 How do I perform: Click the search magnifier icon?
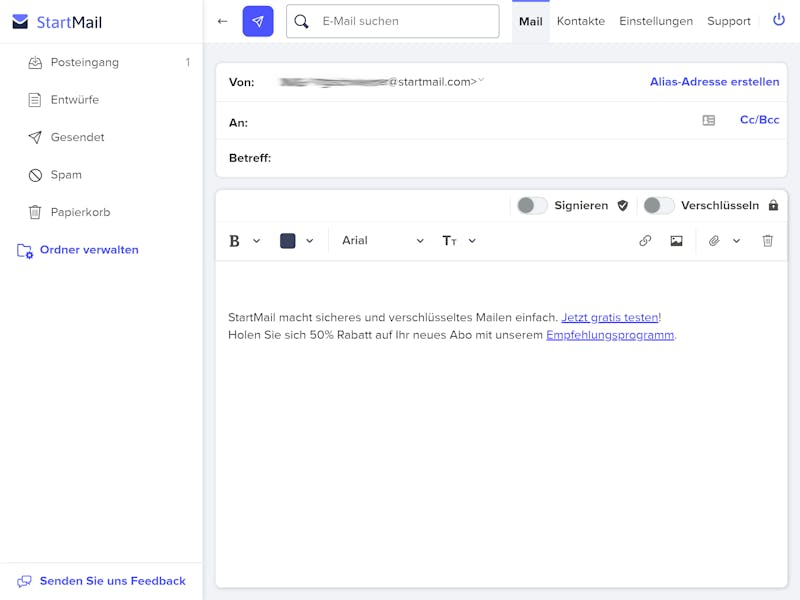[x=302, y=21]
